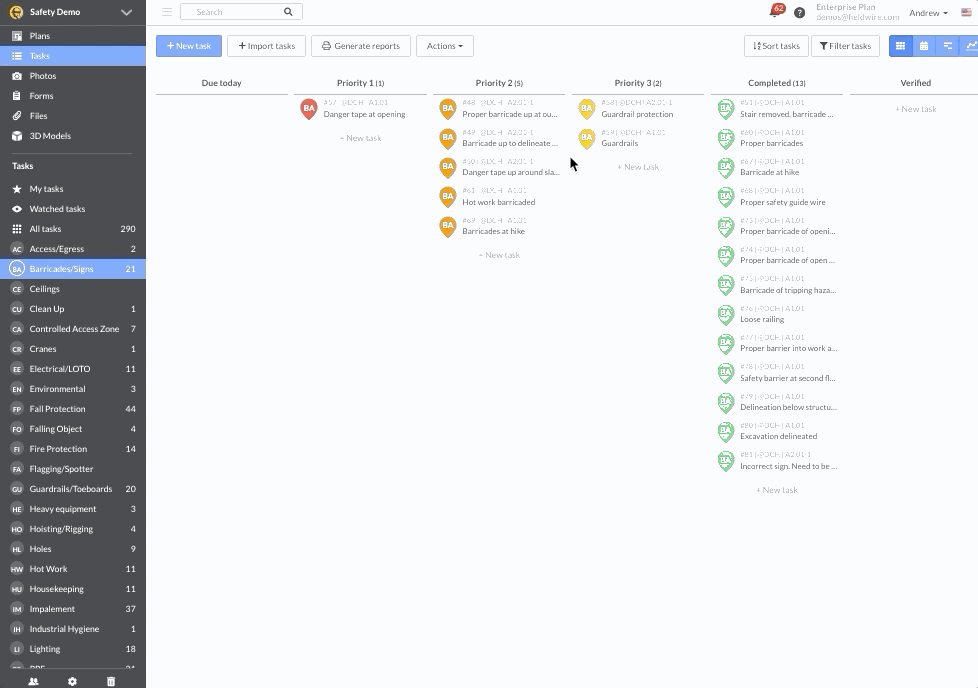Open the settings gear in sidebar footer

coord(72,681)
